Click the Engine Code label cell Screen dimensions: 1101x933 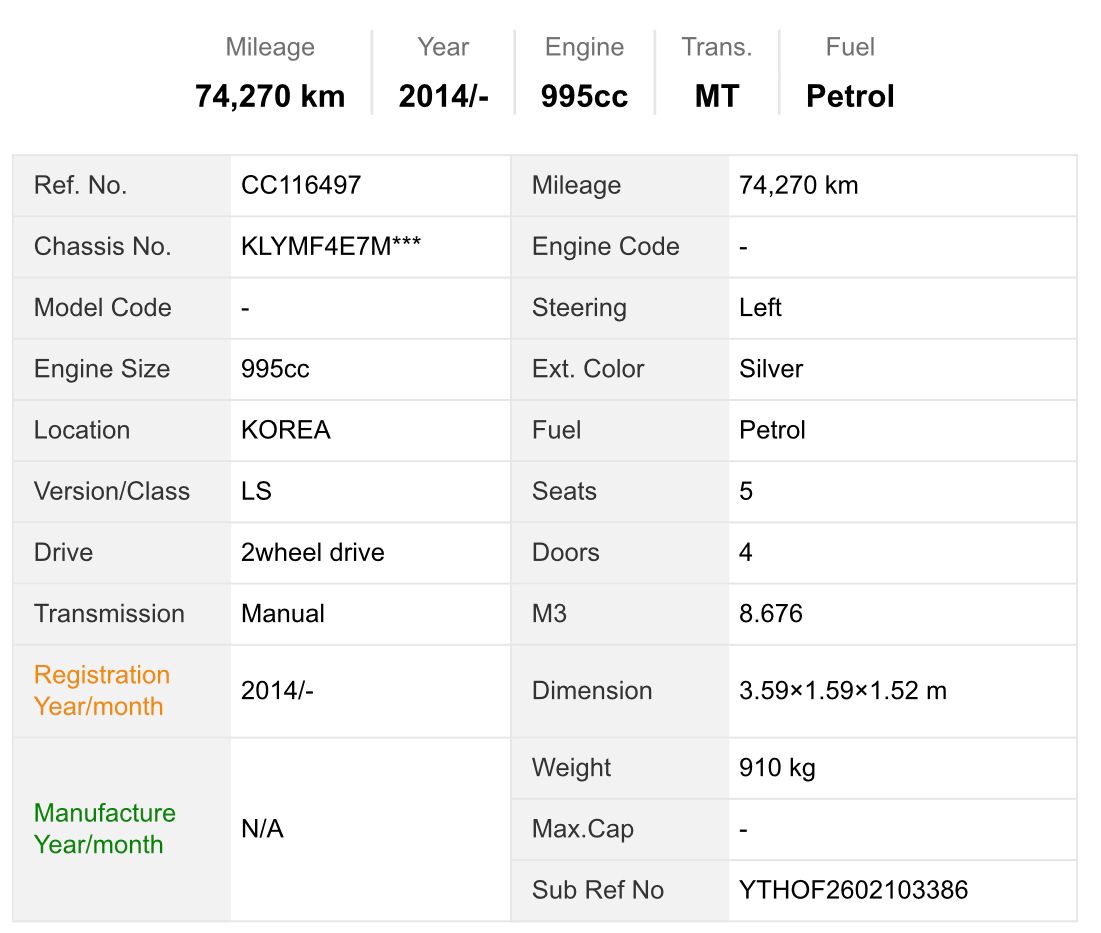click(x=620, y=246)
